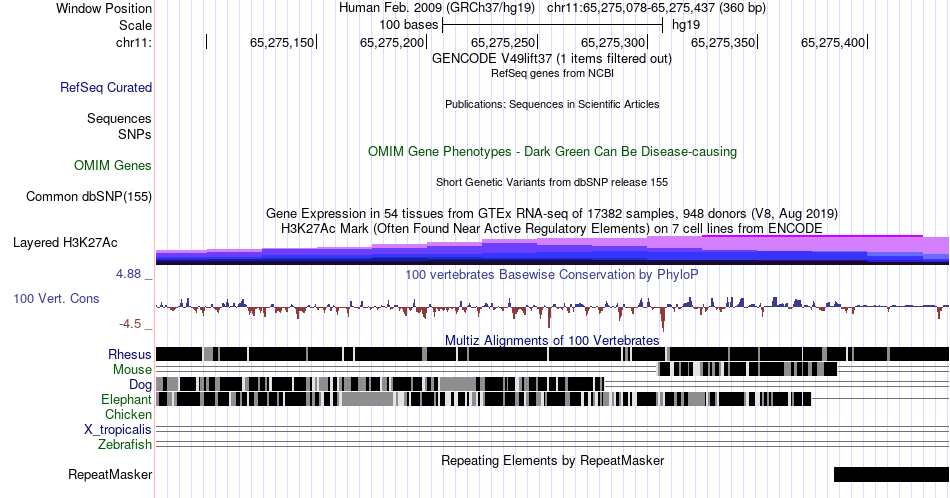Viewport: 950px width, 498px height.
Task: Click the 65,275,250 ruler position
Action: coord(503,42)
